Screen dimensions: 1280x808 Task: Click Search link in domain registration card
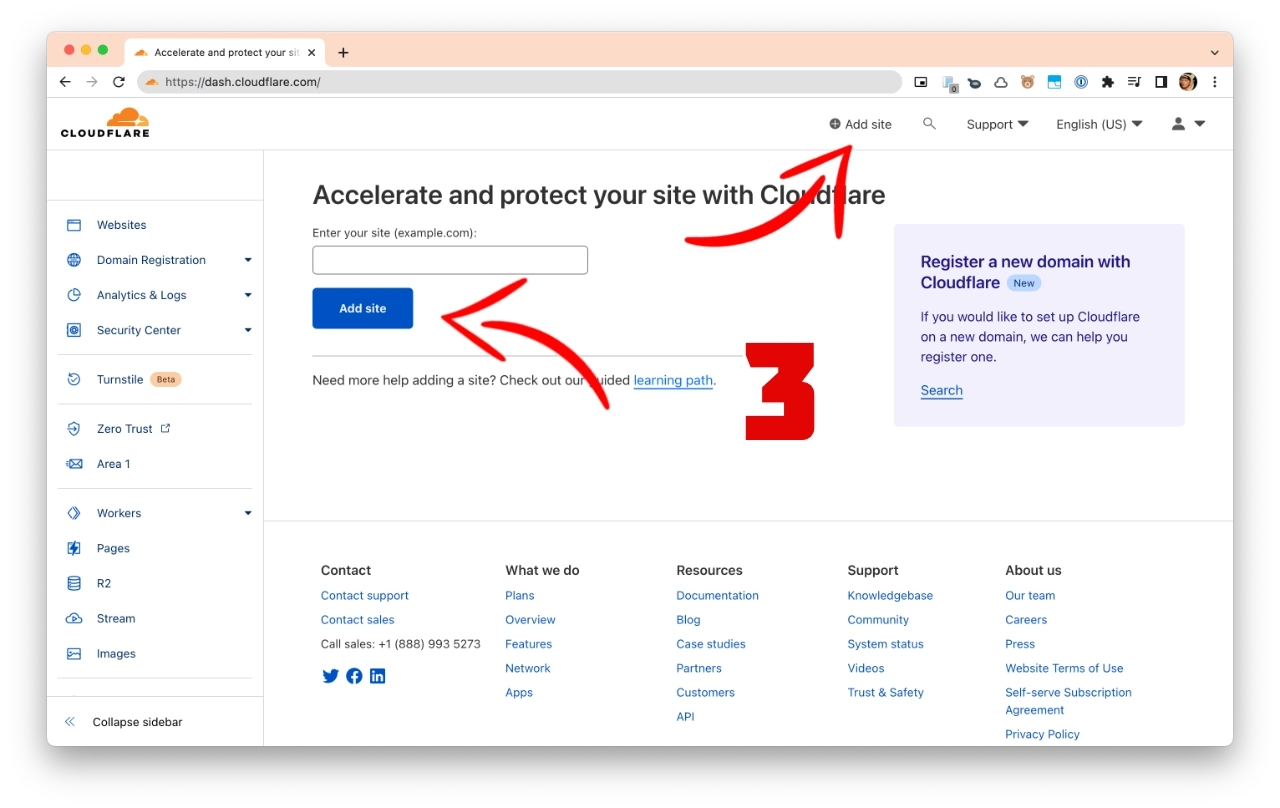[941, 390]
